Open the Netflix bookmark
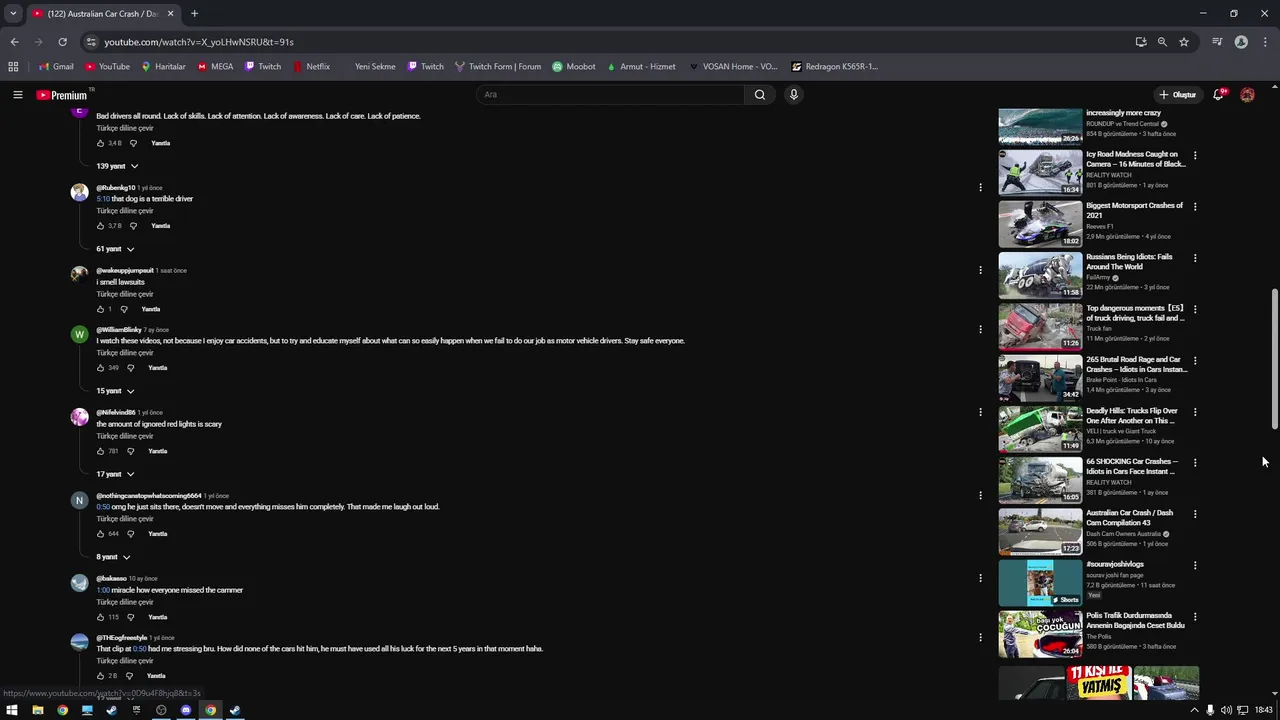 point(311,67)
